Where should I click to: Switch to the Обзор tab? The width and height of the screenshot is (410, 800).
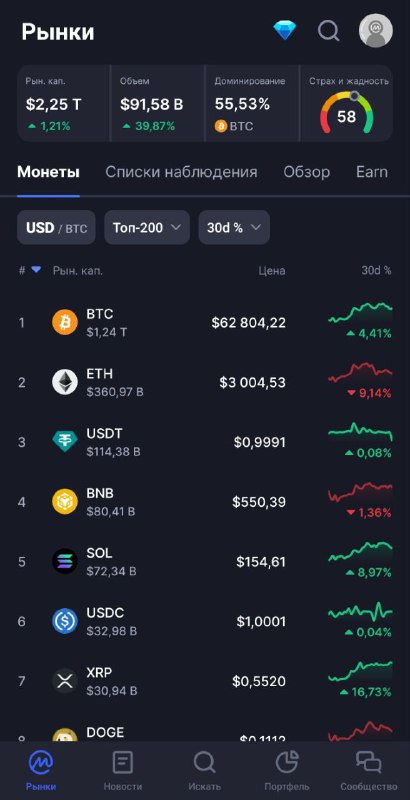click(306, 172)
